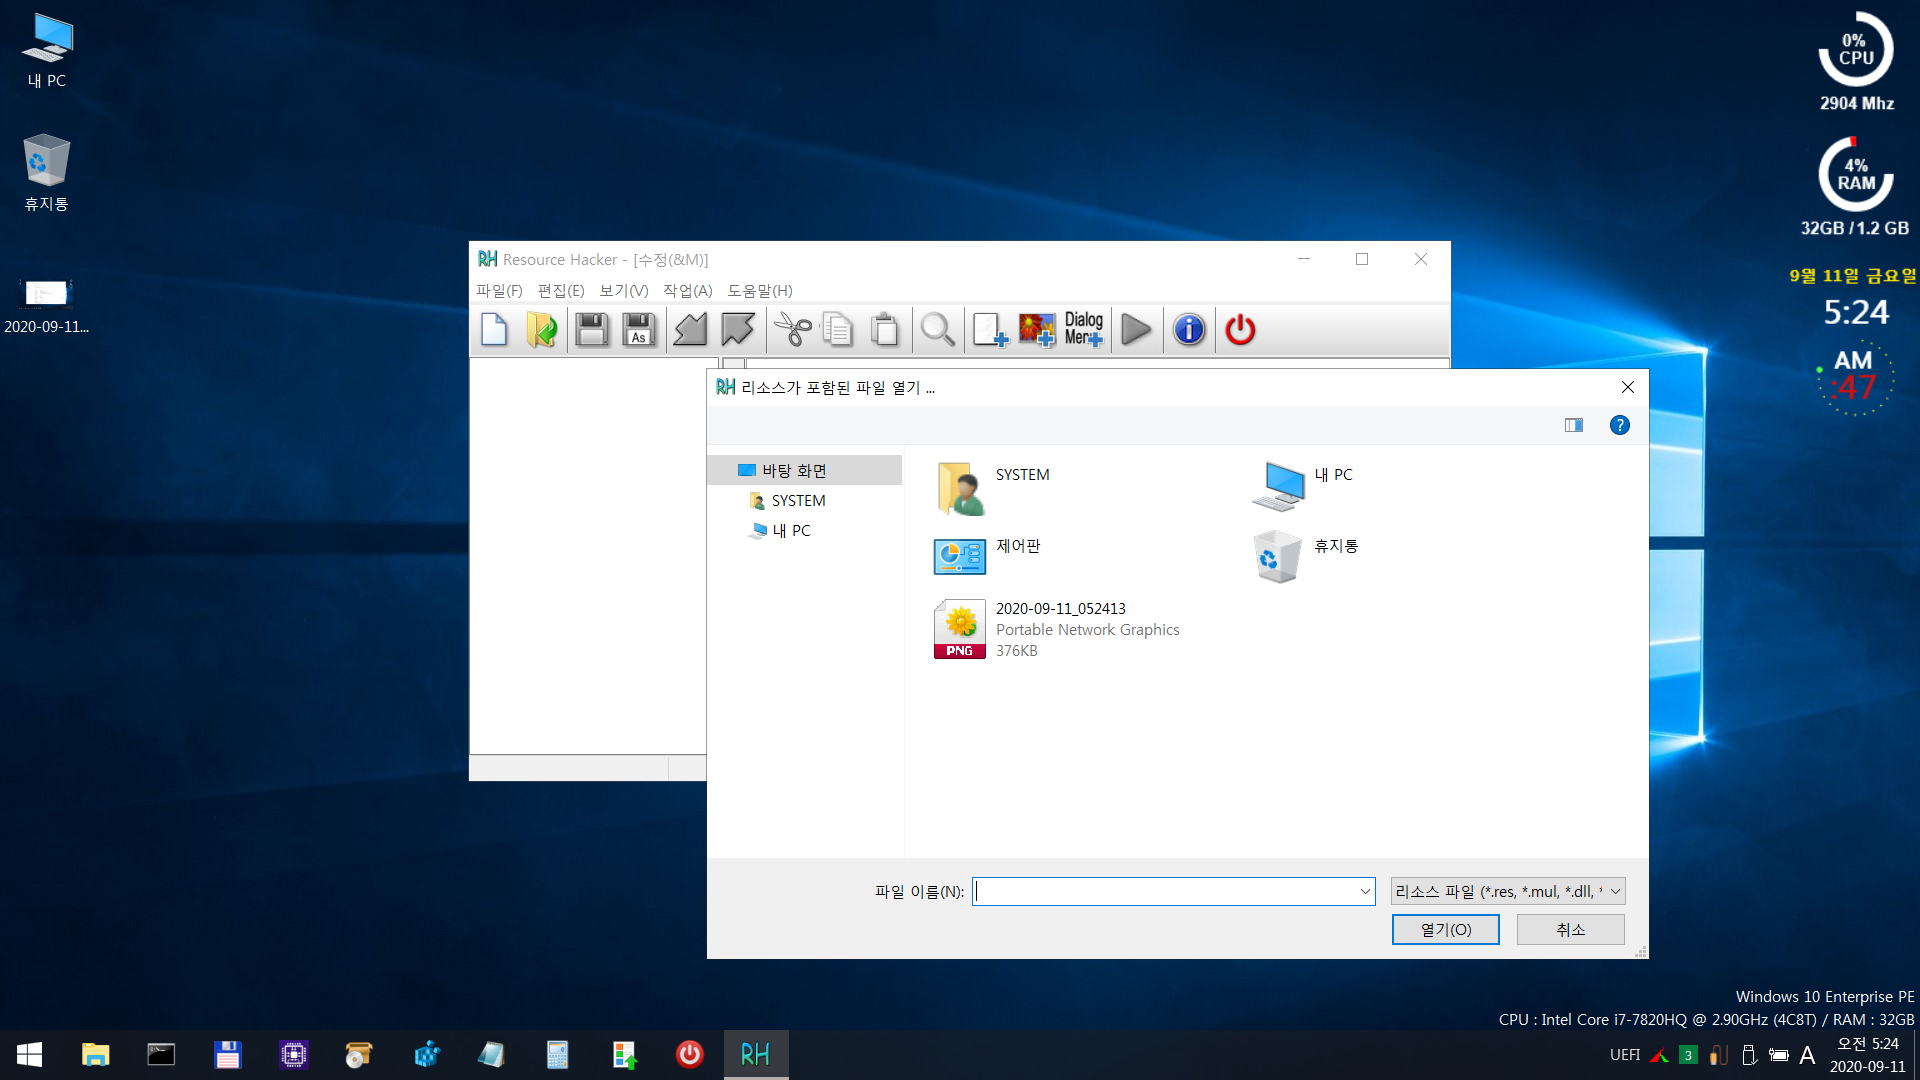Click the Save As floppy icon
Viewport: 1920px width, 1080px height.
click(x=639, y=330)
